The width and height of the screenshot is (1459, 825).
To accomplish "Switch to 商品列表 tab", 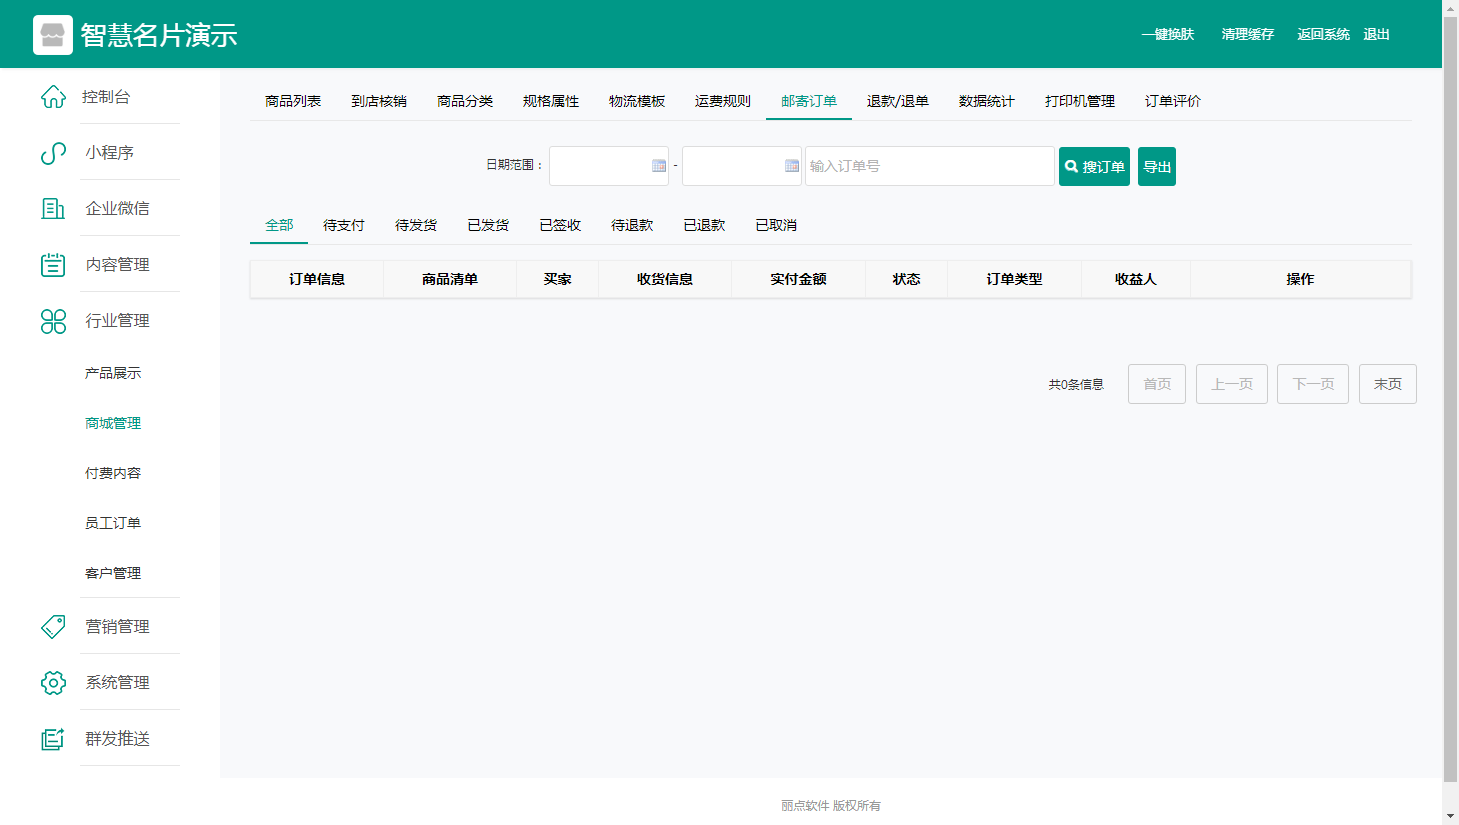I will [x=293, y=101].
